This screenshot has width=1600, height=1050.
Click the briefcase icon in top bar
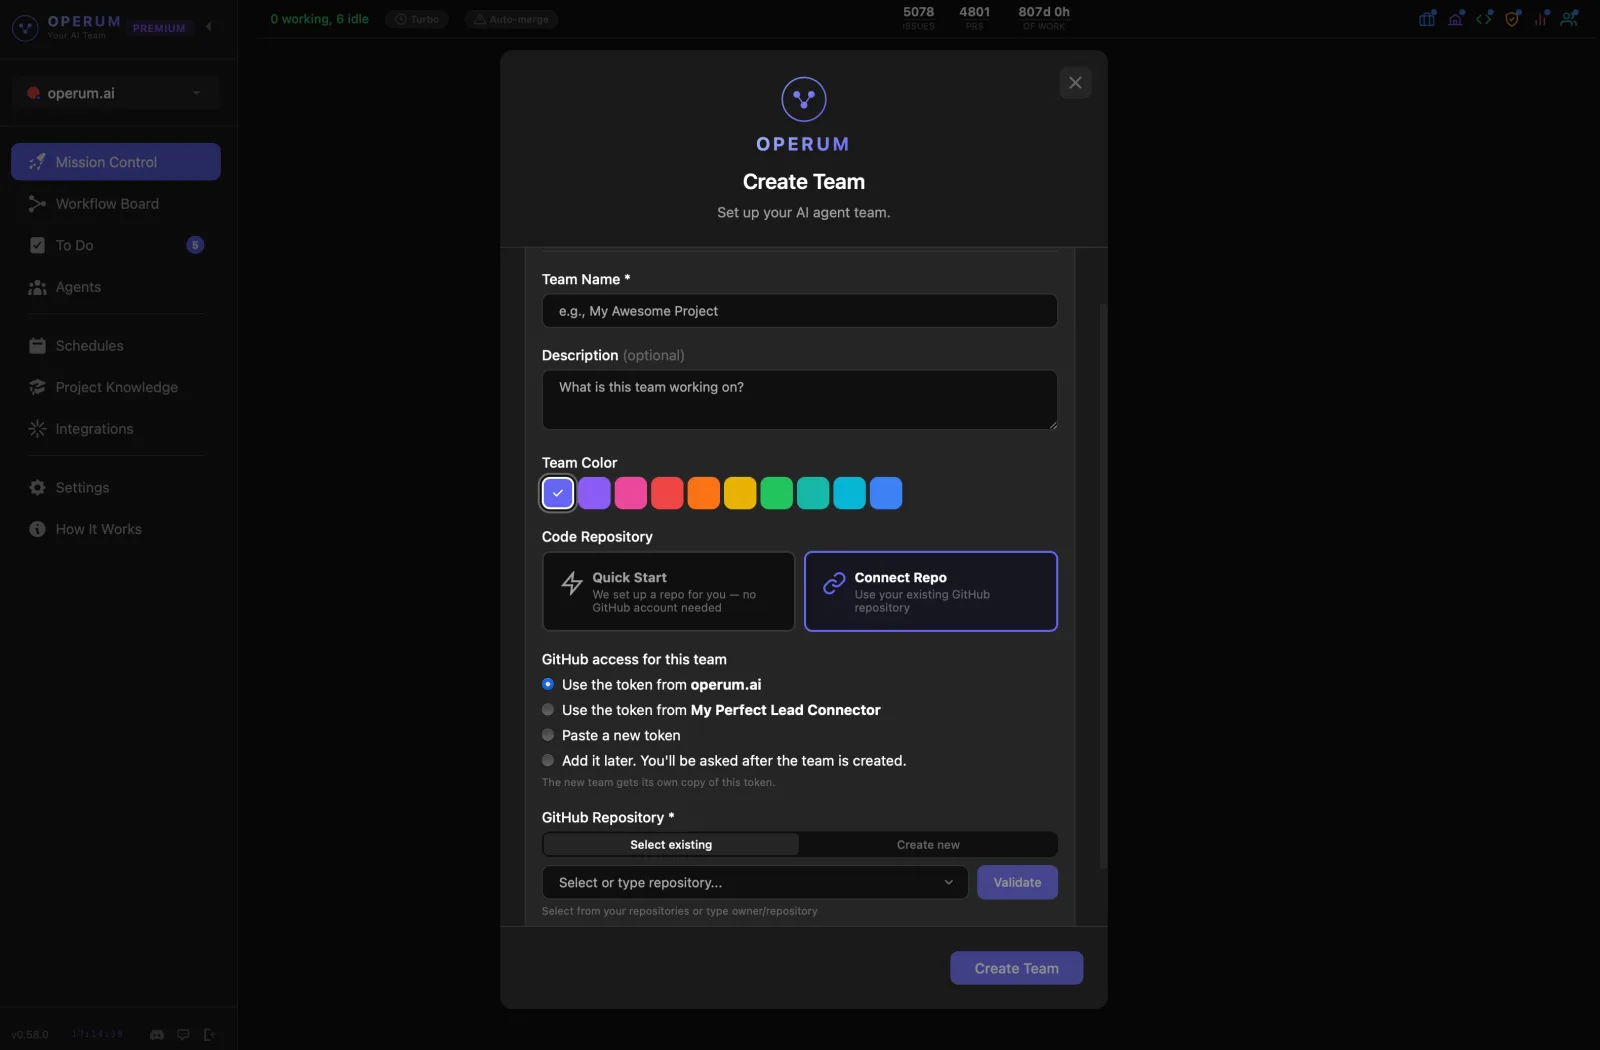(1427, 18)
